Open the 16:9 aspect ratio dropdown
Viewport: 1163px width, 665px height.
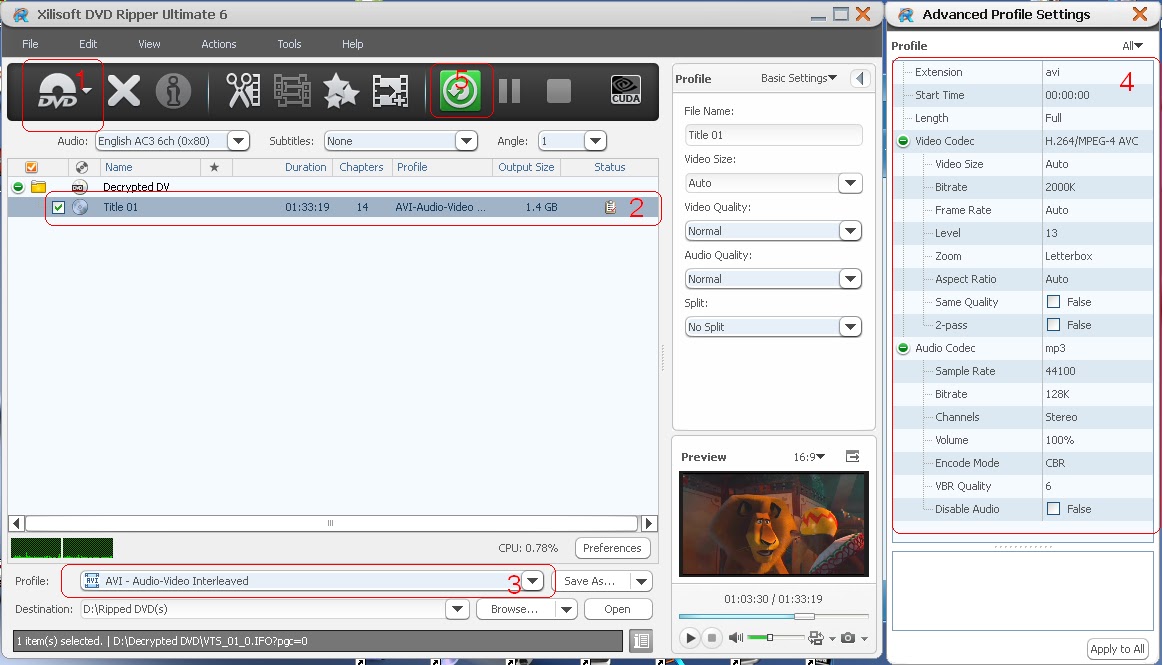(809, 457)
